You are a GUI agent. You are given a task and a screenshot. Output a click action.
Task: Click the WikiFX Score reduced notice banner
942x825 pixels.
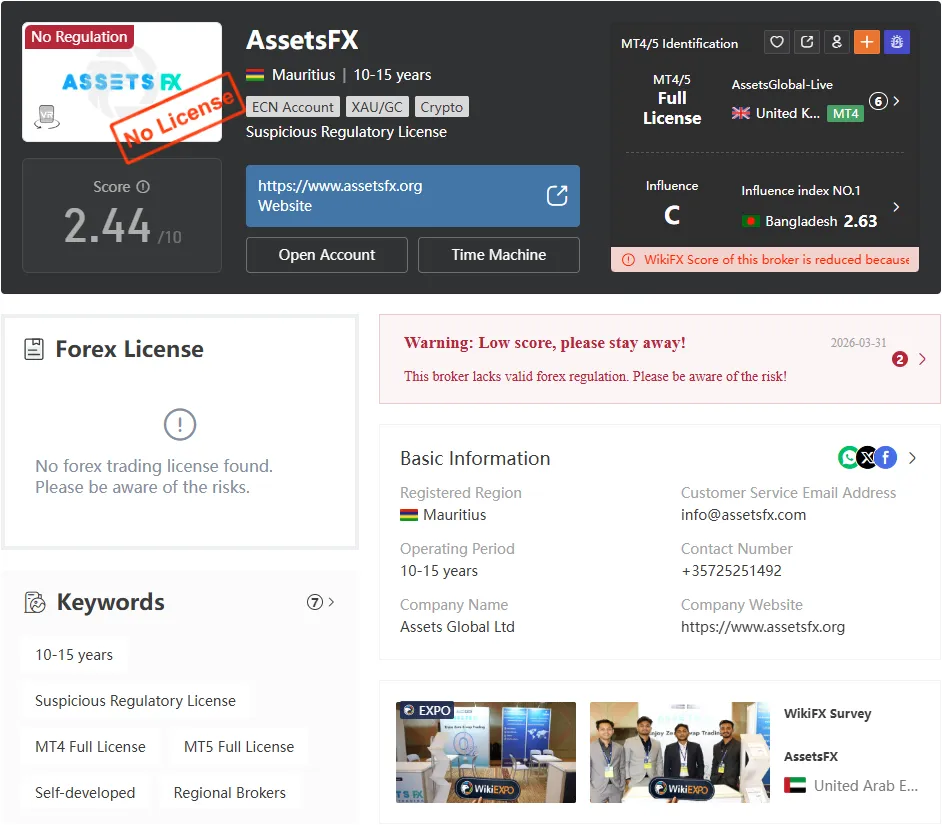tap(765, 260)
